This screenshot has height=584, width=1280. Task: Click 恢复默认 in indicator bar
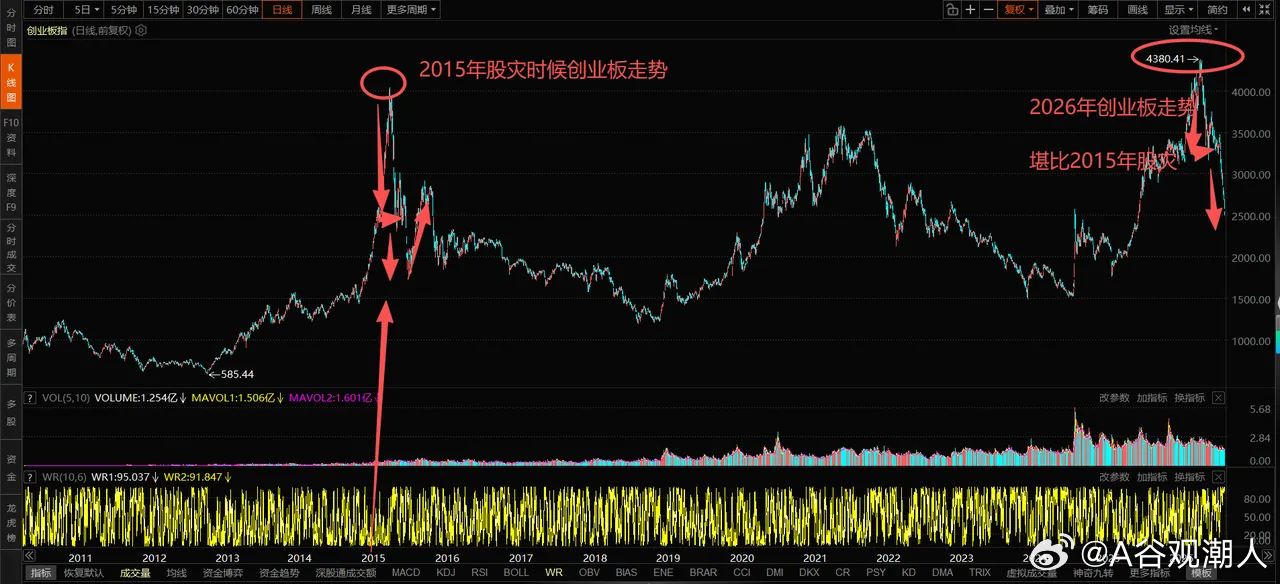coord(82,573)
